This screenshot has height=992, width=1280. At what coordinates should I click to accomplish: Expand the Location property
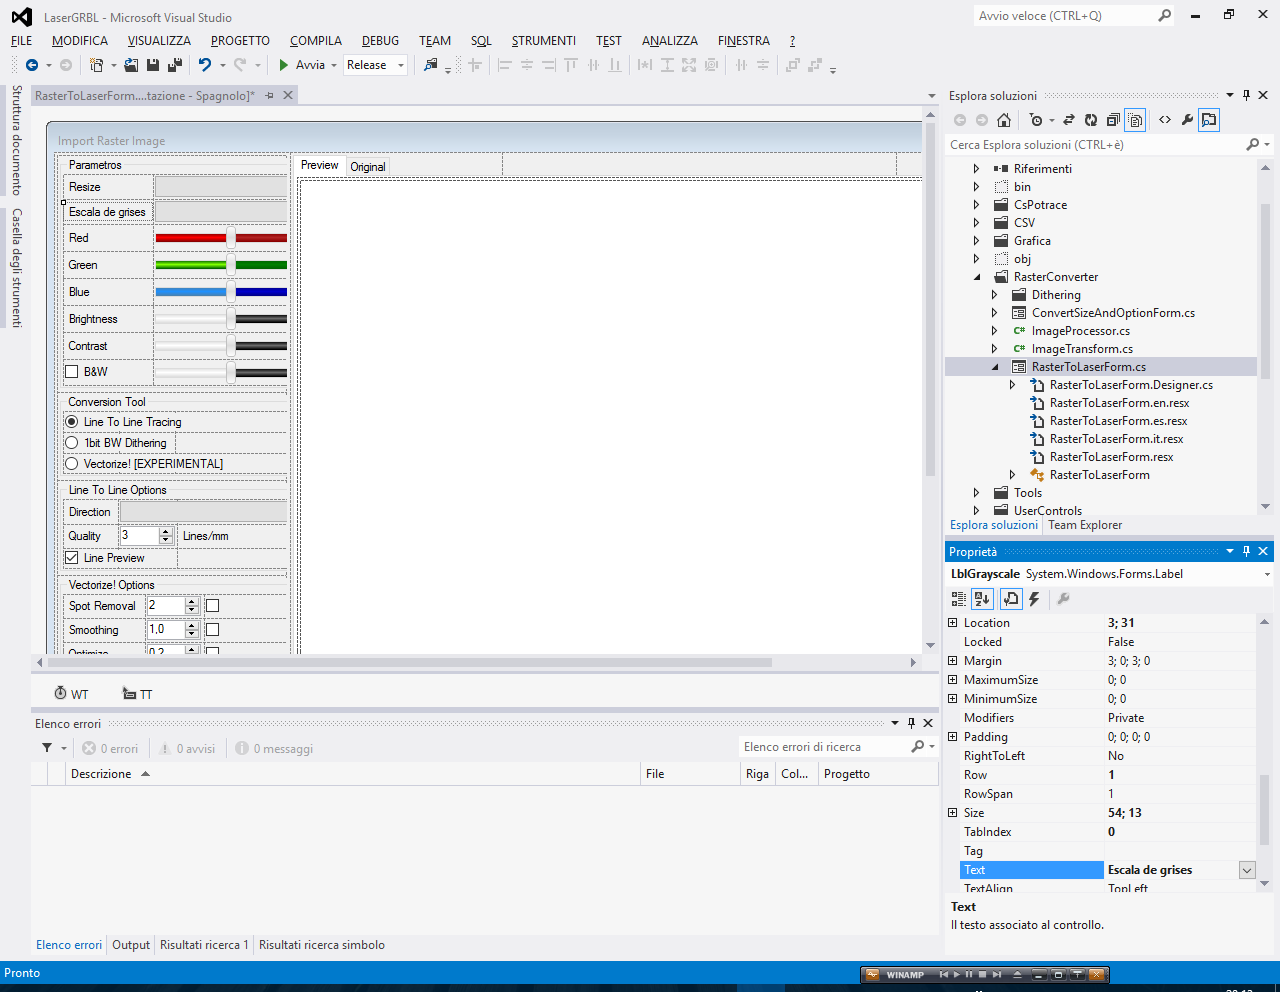coord(953,623)
